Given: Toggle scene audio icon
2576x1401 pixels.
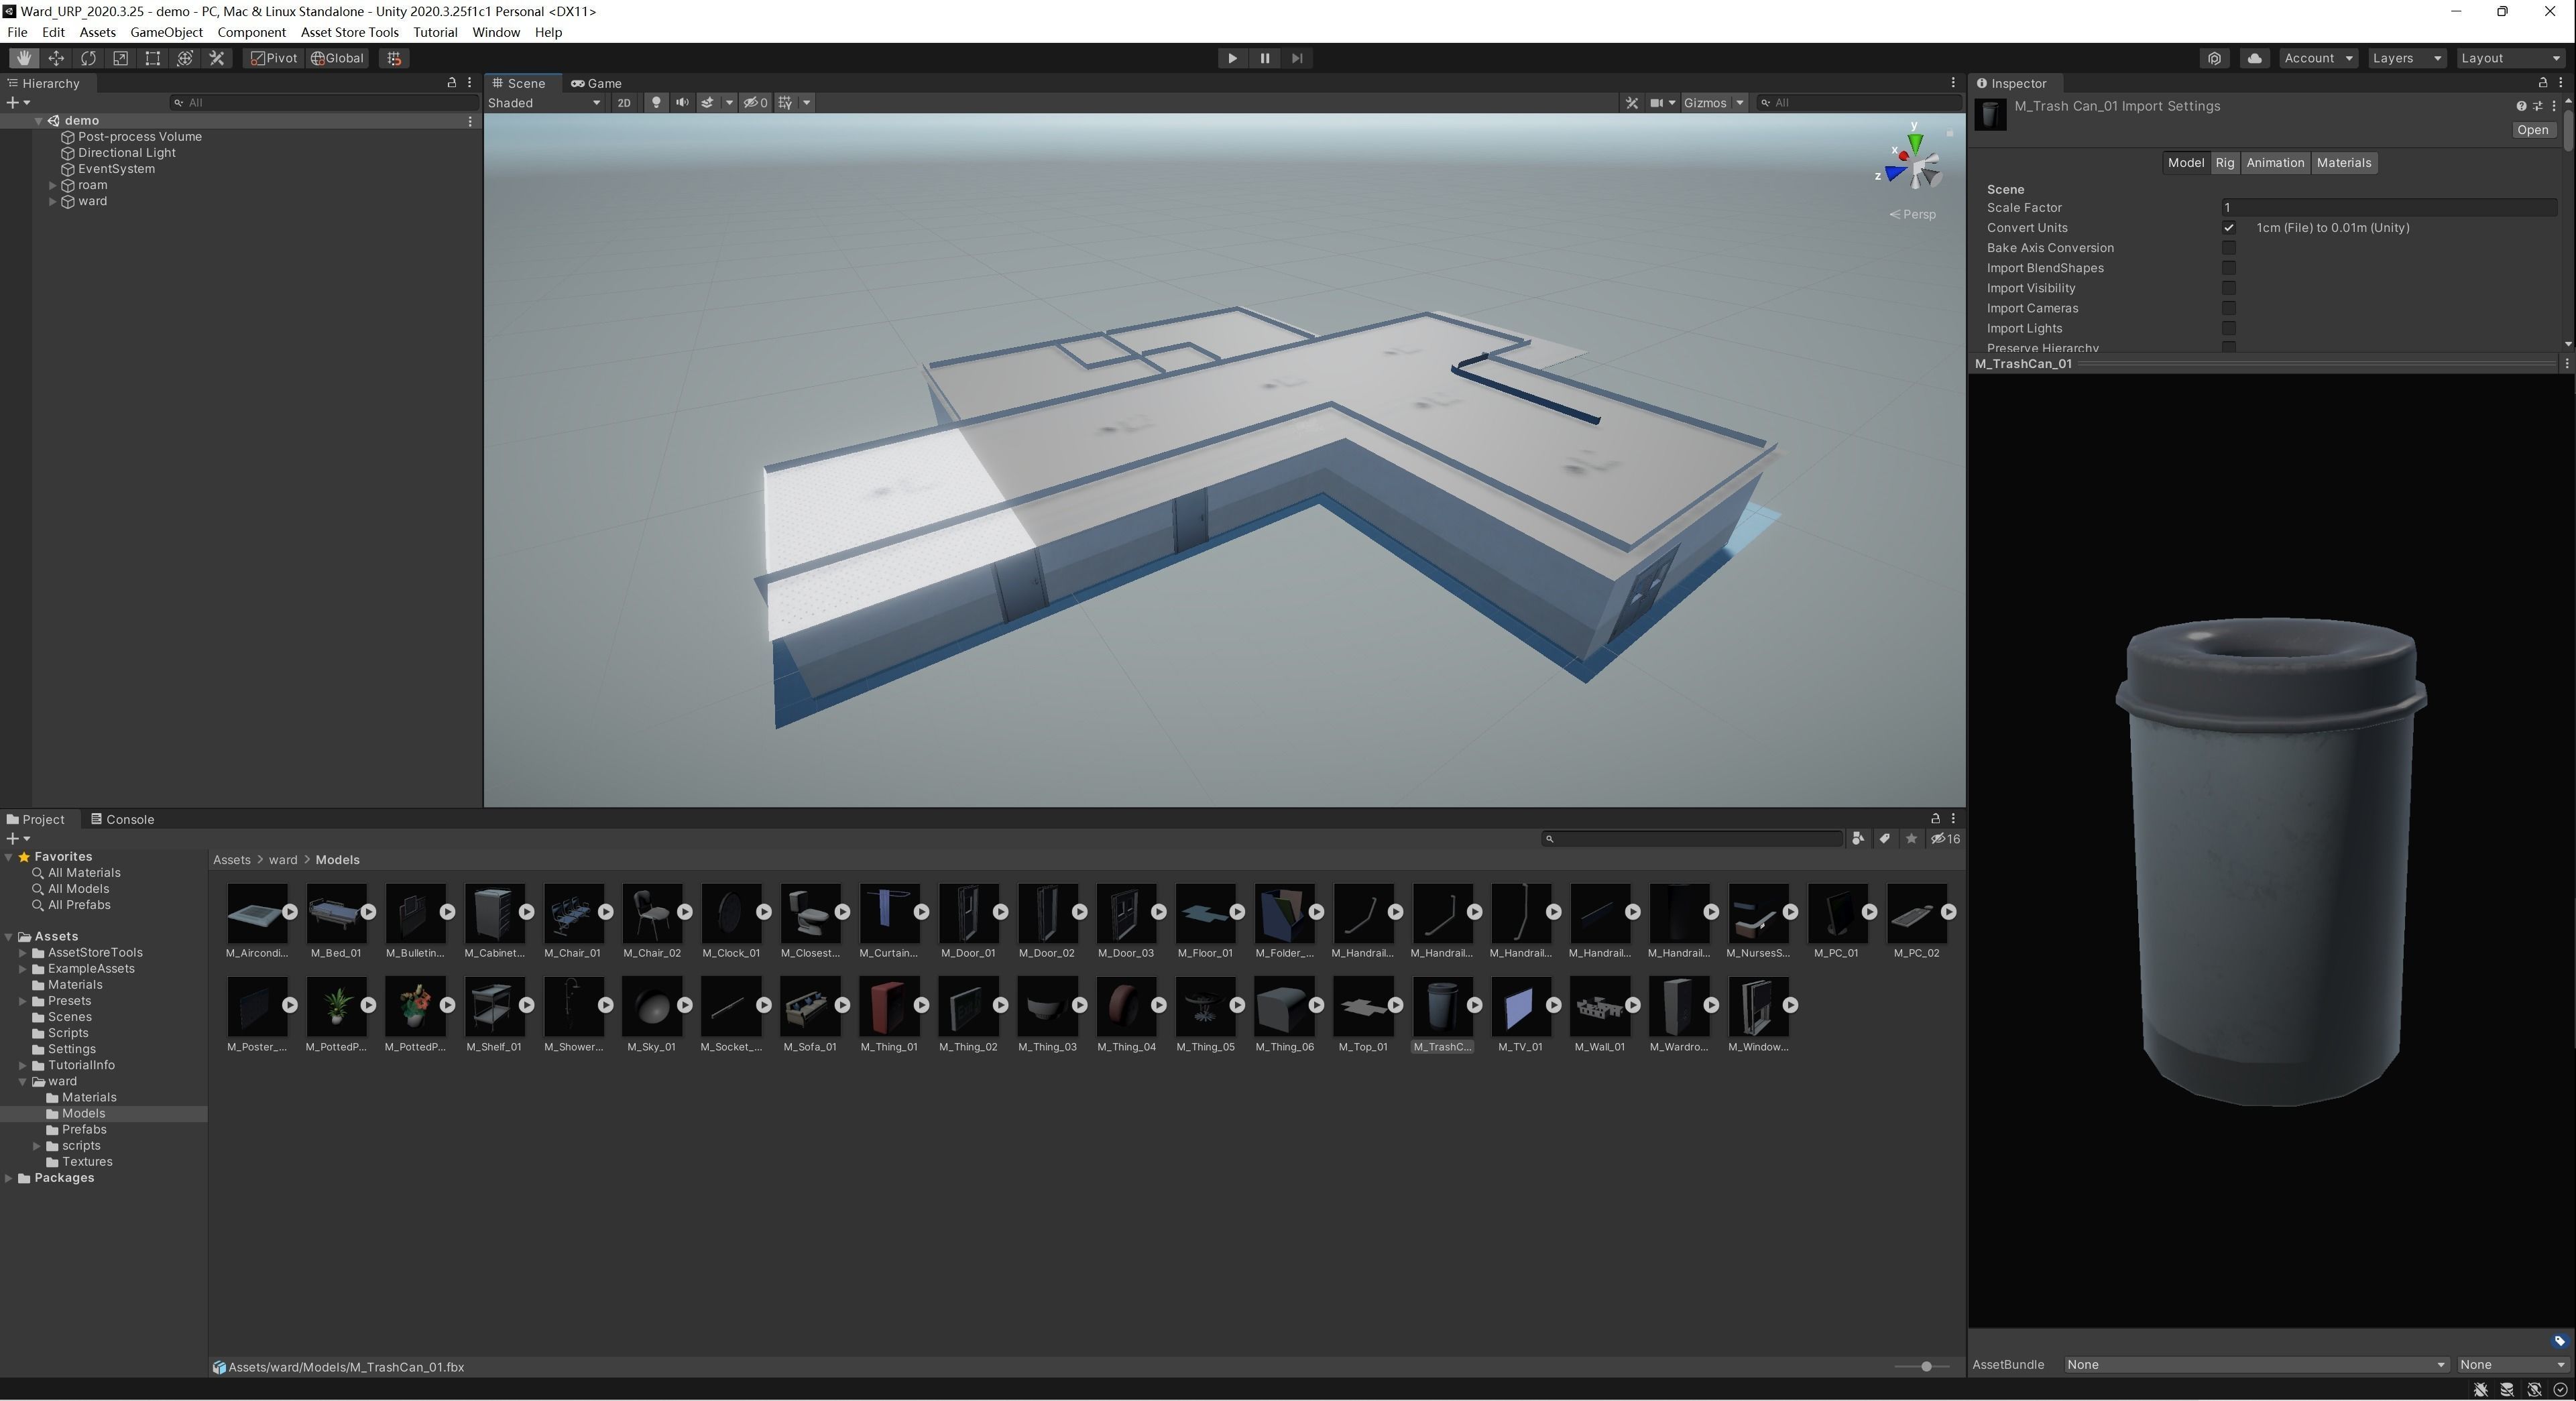Looking at the screenshot, I should pos(682,102).
